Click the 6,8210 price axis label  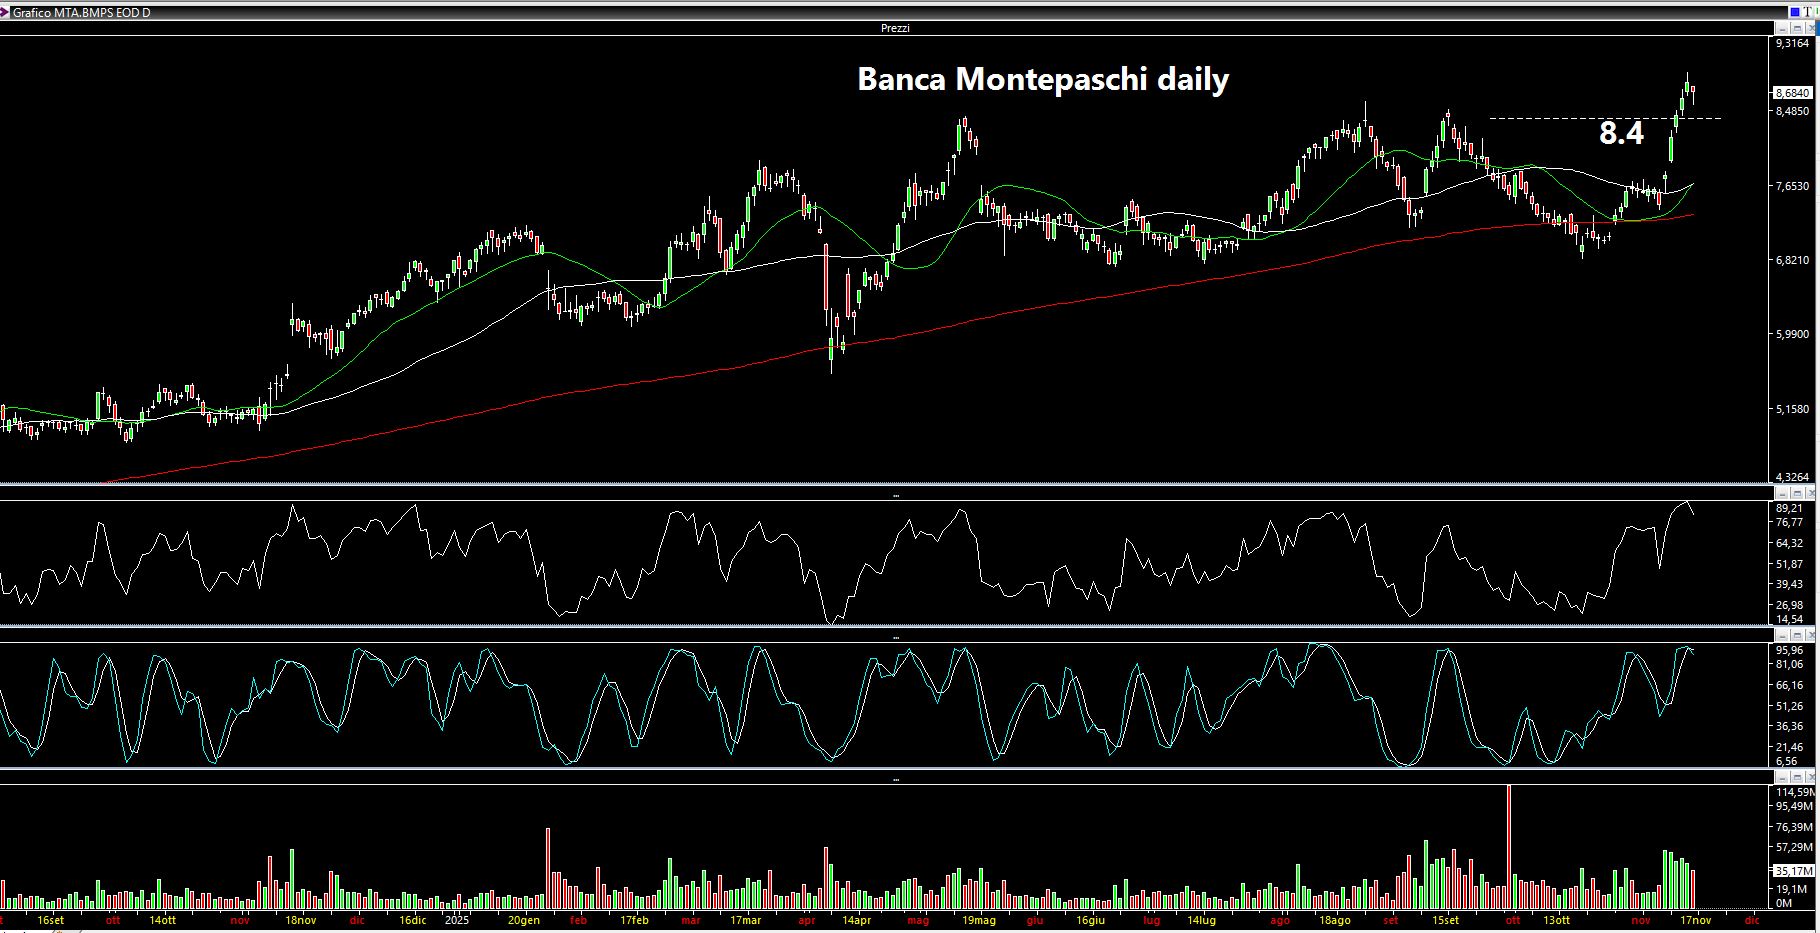[1792, 260]
